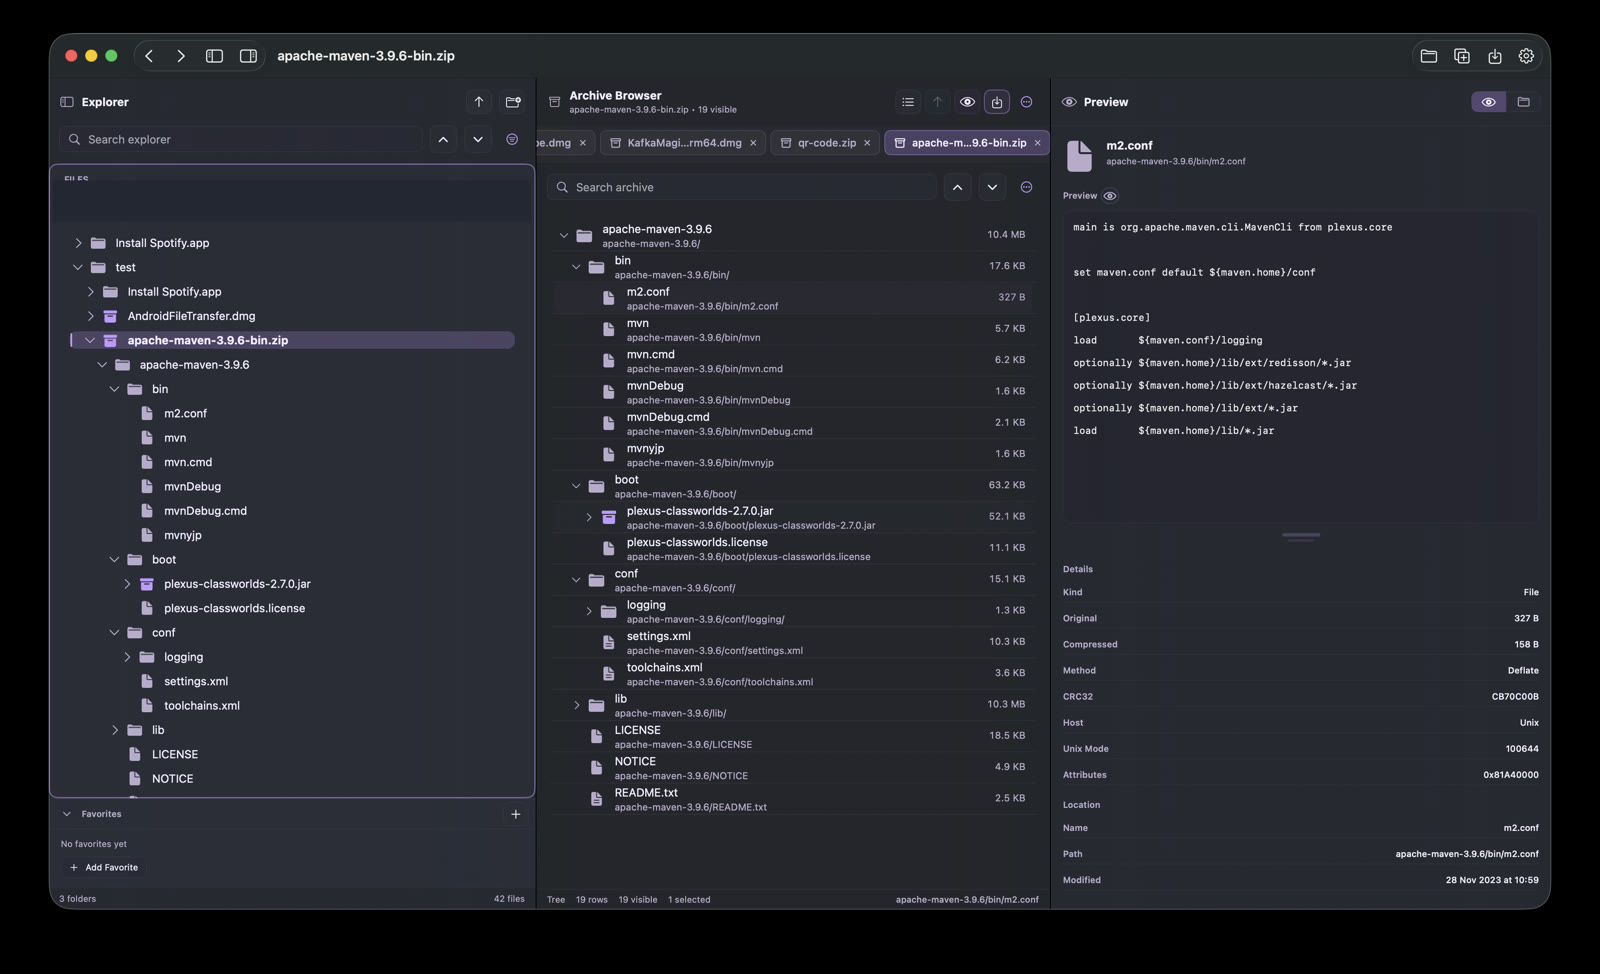
Task: Click the duplicate-plus icon in the title bar
Action: [x=1462, y=56]
